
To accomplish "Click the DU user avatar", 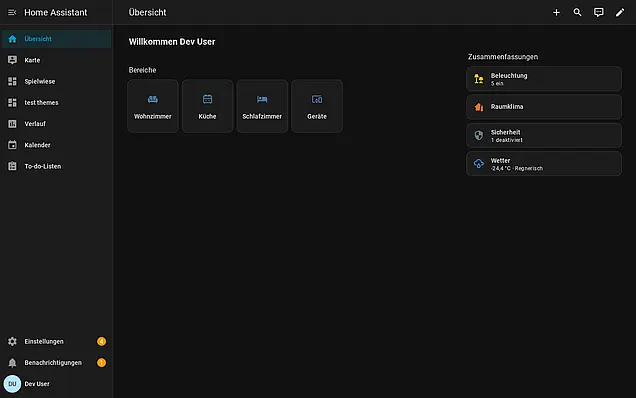I will (12, 384).
